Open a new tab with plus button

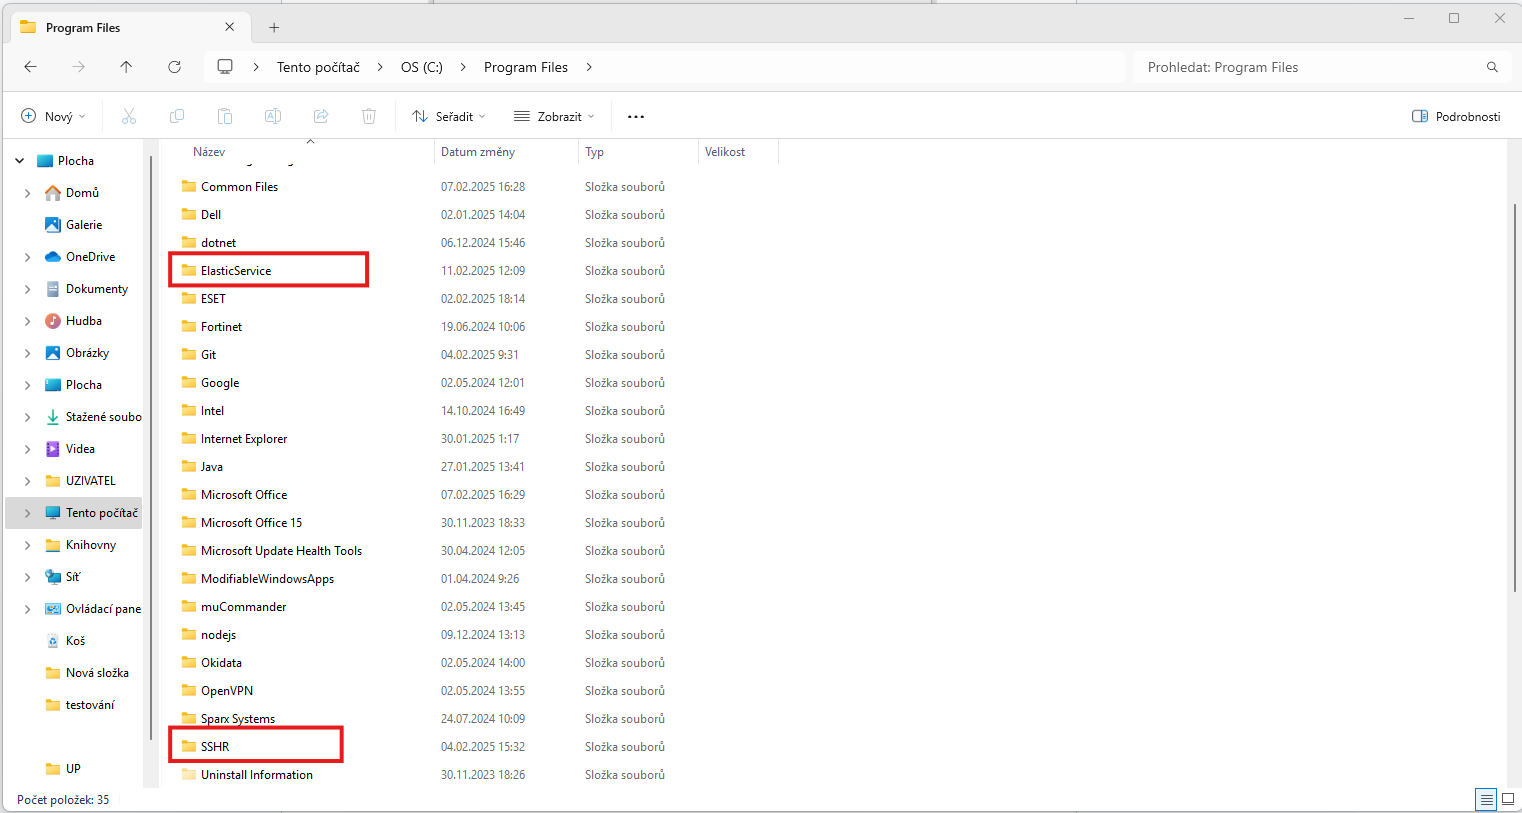click(274, 28)
